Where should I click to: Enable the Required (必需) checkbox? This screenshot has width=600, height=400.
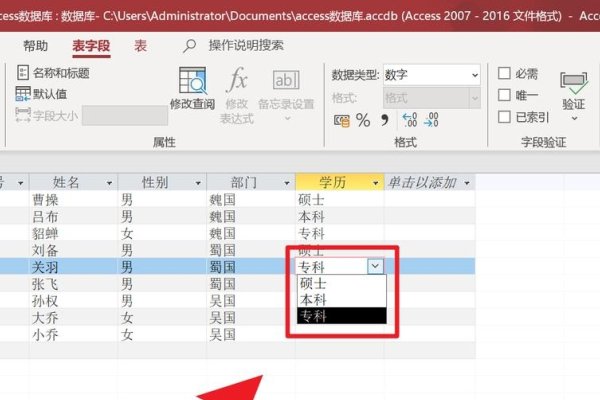[x=504, y=73]
